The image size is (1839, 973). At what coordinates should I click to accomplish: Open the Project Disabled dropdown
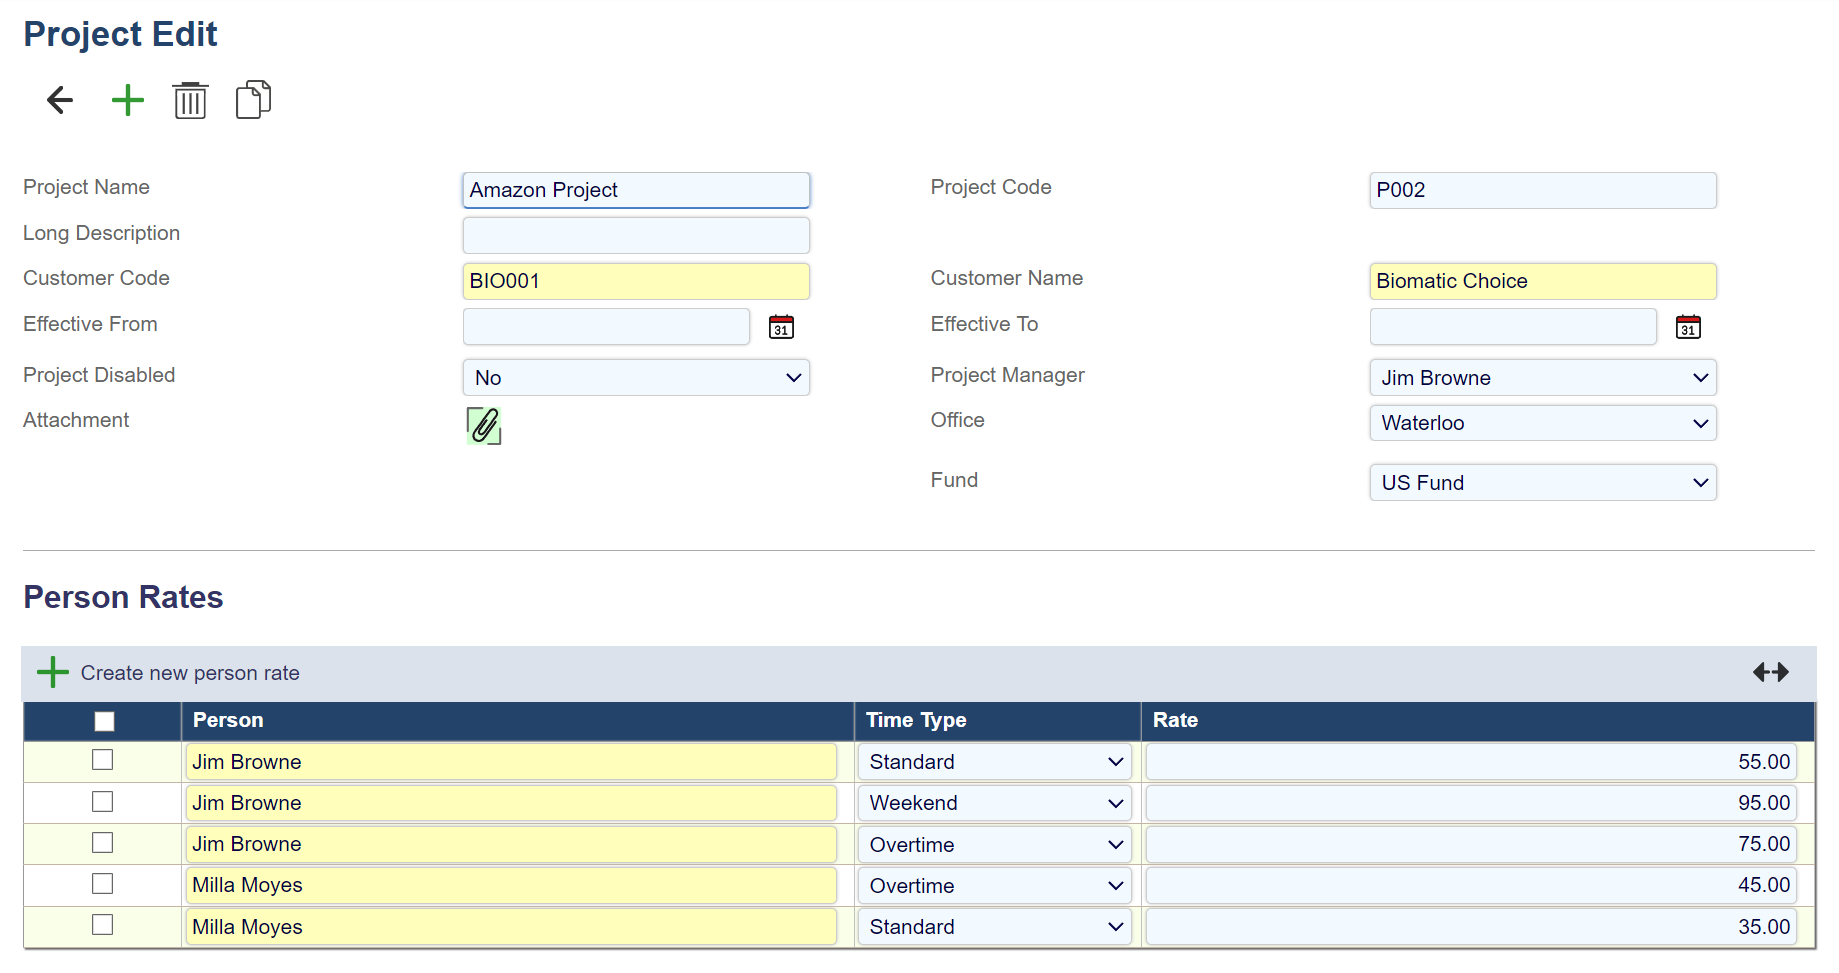(636, 378)
